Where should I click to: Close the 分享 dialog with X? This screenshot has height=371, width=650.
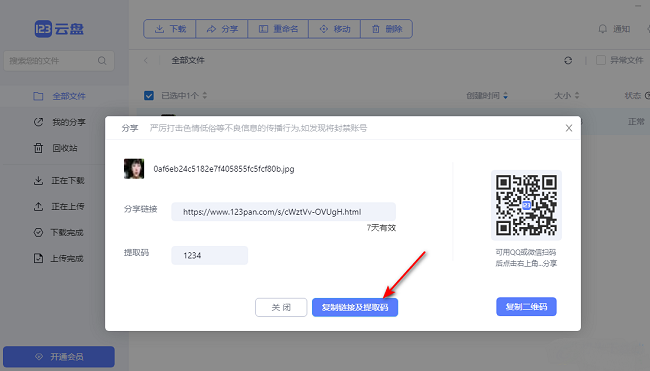click(x=569, y=128)
